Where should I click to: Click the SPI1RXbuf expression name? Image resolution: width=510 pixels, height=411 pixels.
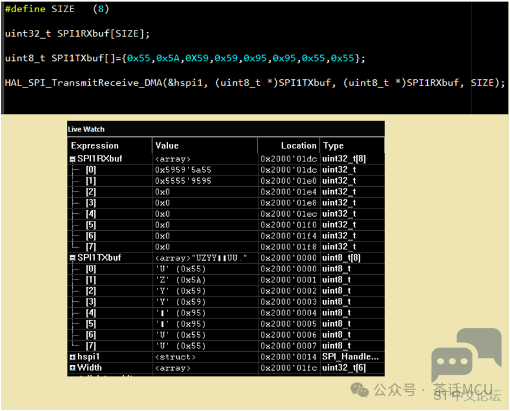click(100, 159)
